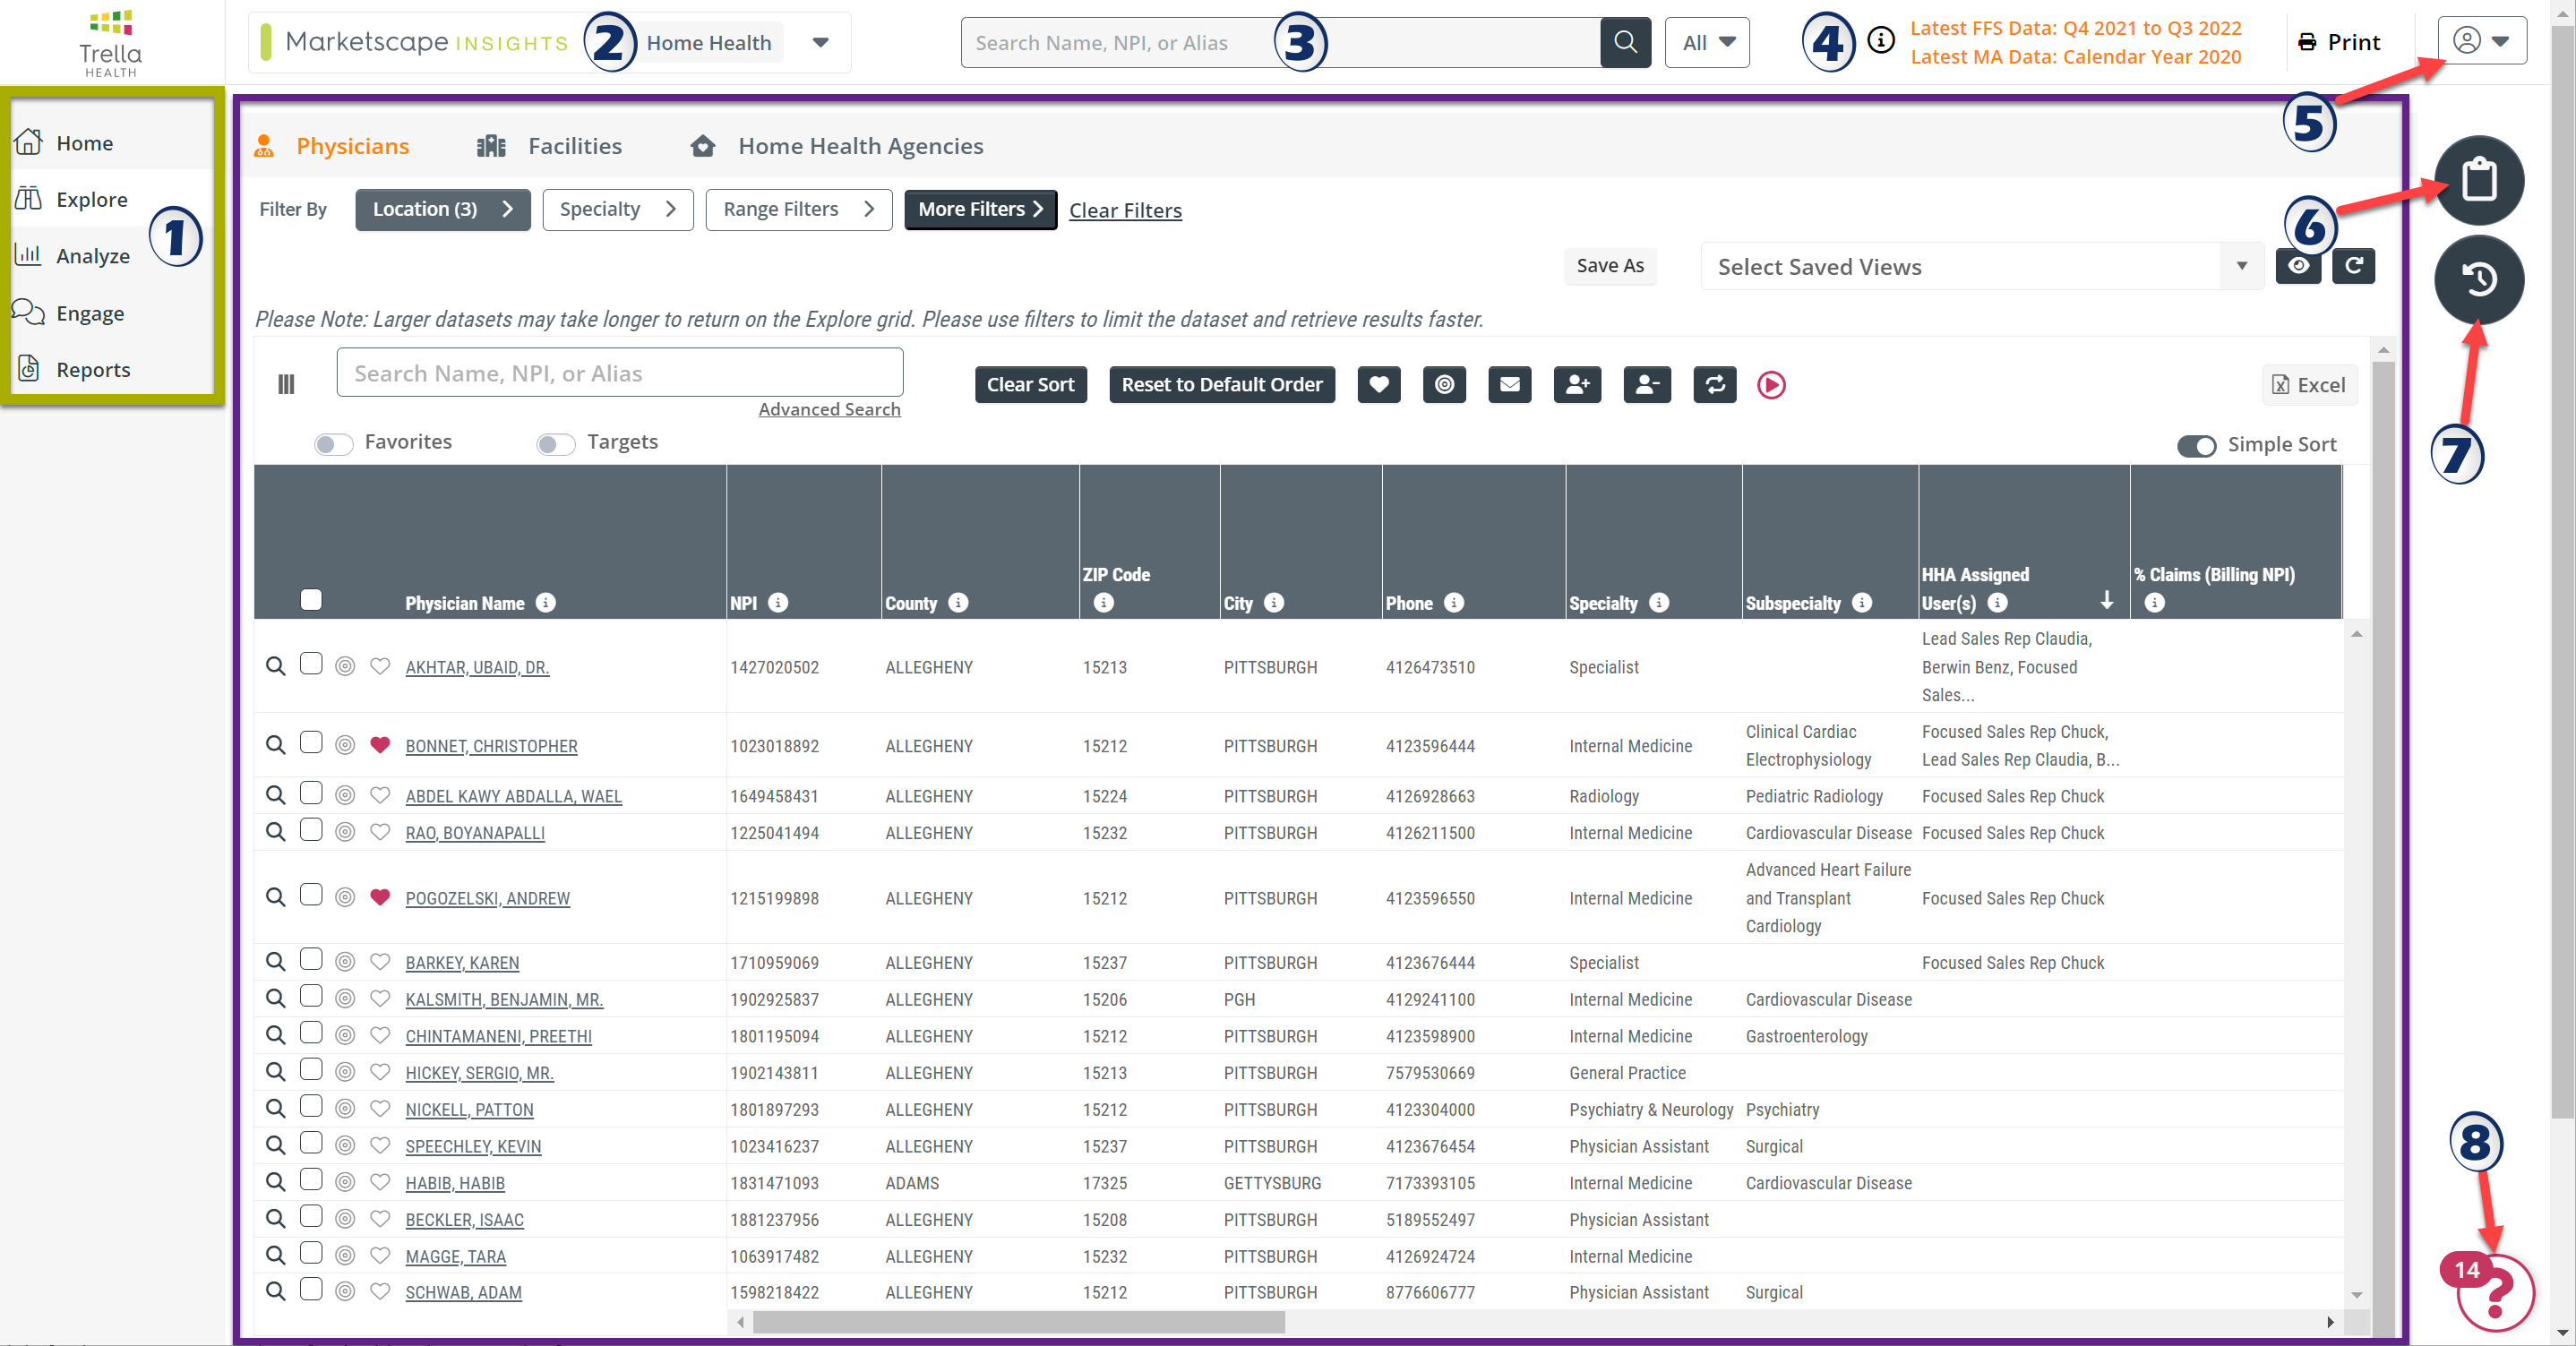This screenshot has width=2576, height=1346.
Task: Click the column chooser bars icon
Action: pos(286,384)
